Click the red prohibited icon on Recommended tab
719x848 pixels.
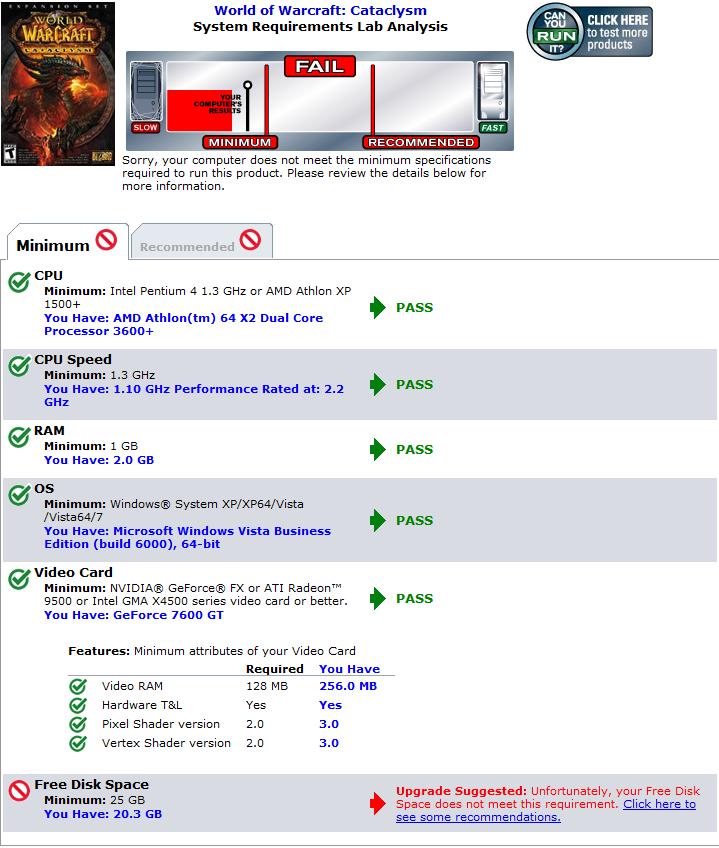pyautogui.click(x=250, y=240)
